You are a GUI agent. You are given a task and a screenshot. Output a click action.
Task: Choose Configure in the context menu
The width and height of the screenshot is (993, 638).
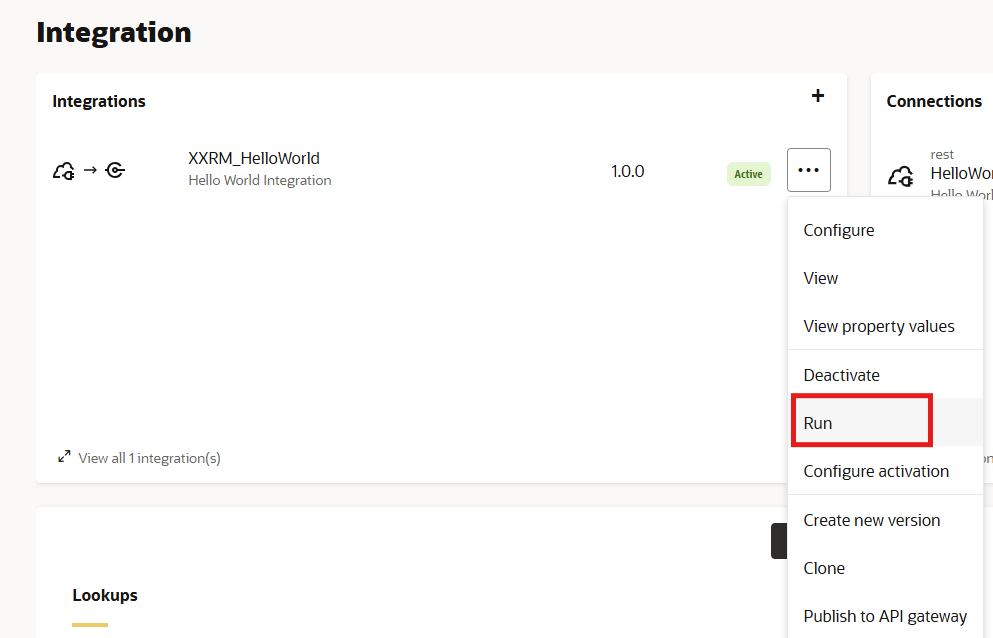tap(838, 230)
